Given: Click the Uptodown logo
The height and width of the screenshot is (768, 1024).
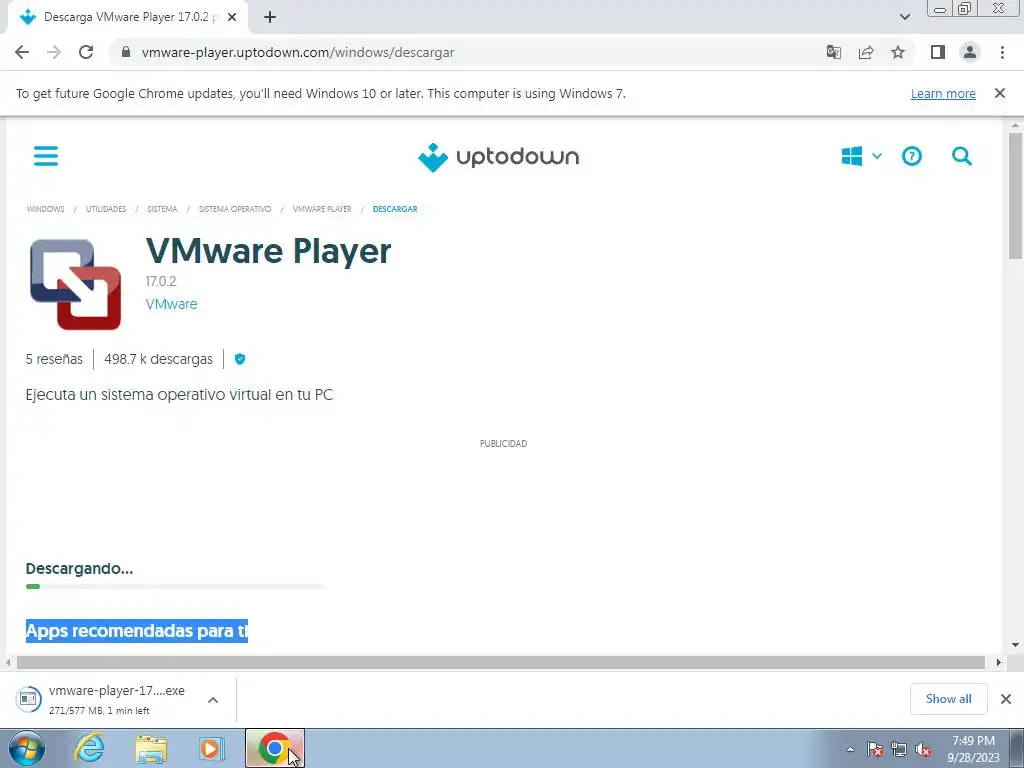Looking at the screenshot, I should [498, 157].
